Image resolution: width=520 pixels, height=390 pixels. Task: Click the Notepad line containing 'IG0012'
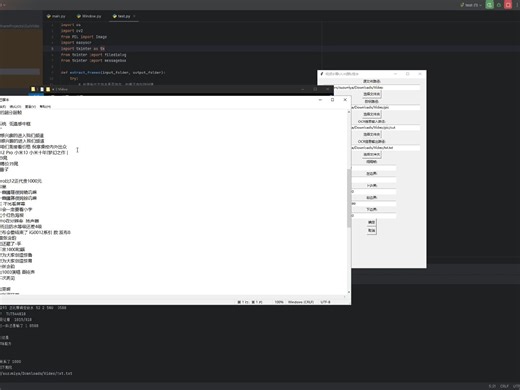(x=35, y=232)
